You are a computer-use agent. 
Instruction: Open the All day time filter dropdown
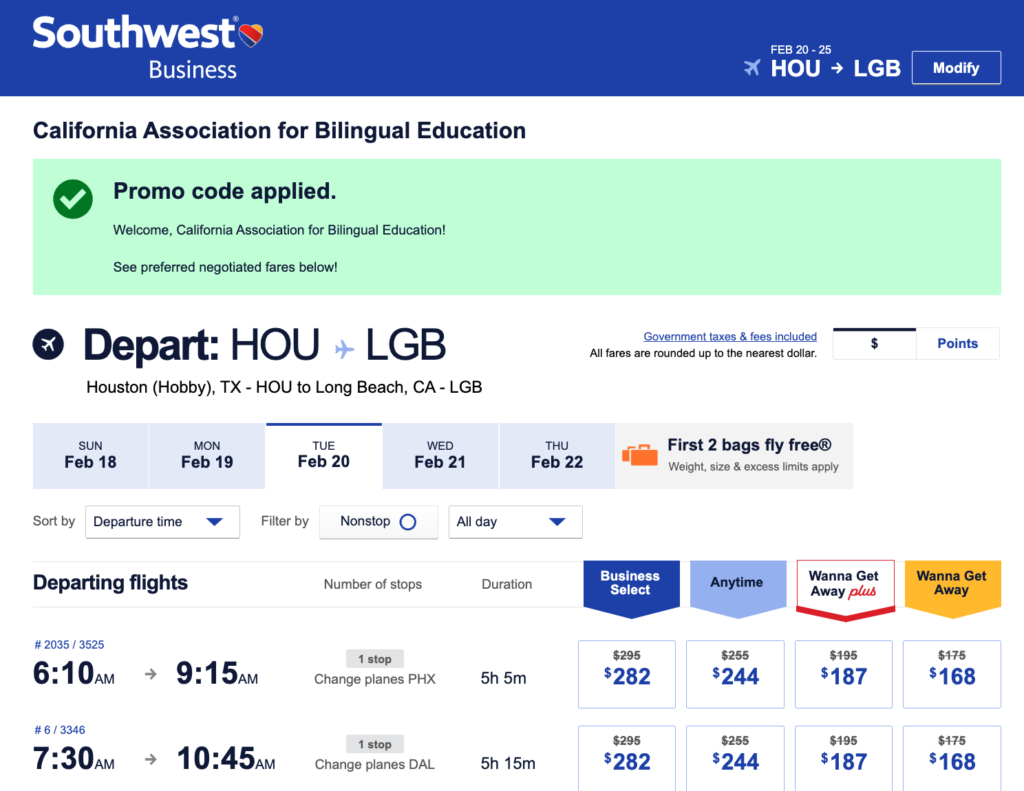[x=514, y=521]
